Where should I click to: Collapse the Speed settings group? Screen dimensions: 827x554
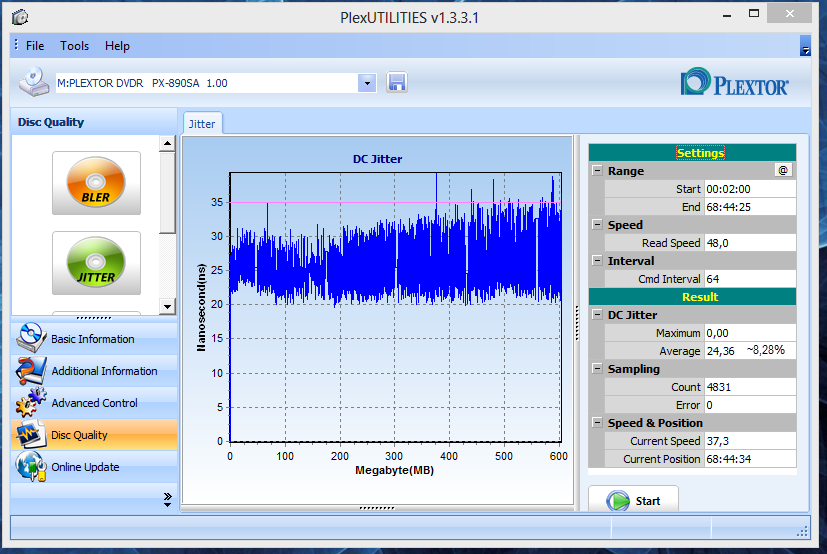597,224
